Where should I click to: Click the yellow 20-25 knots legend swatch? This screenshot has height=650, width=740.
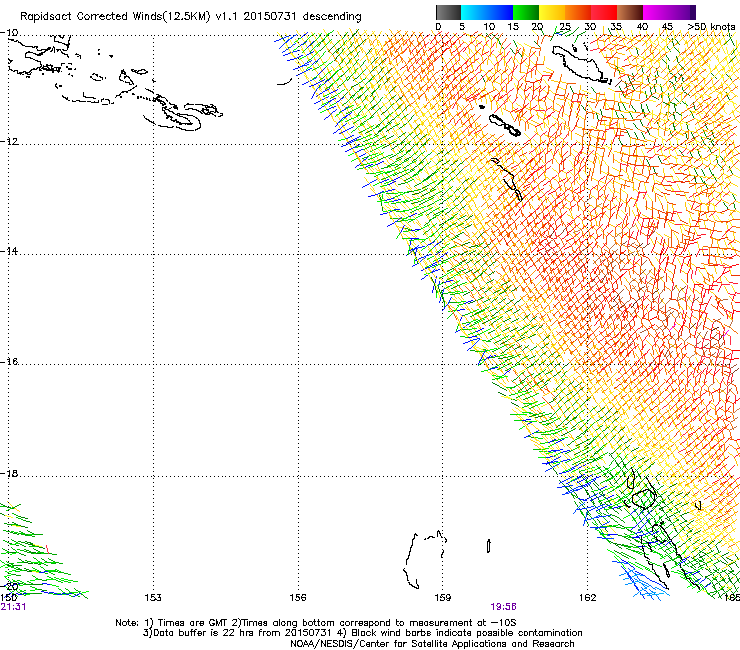tap(552, 12)
